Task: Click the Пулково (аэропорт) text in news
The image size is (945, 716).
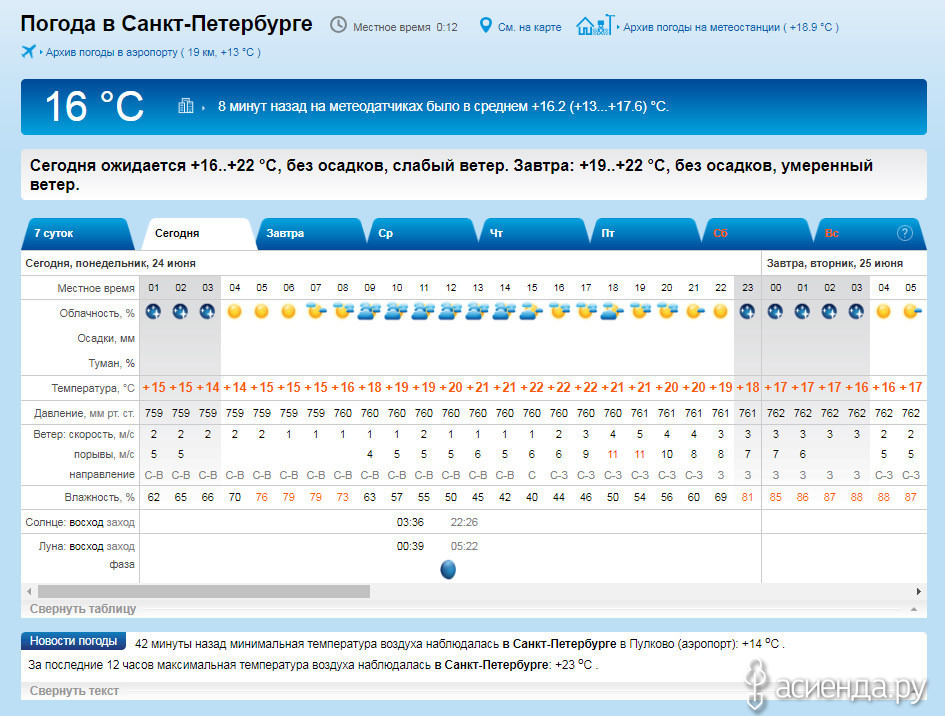Action: point(682,644)
